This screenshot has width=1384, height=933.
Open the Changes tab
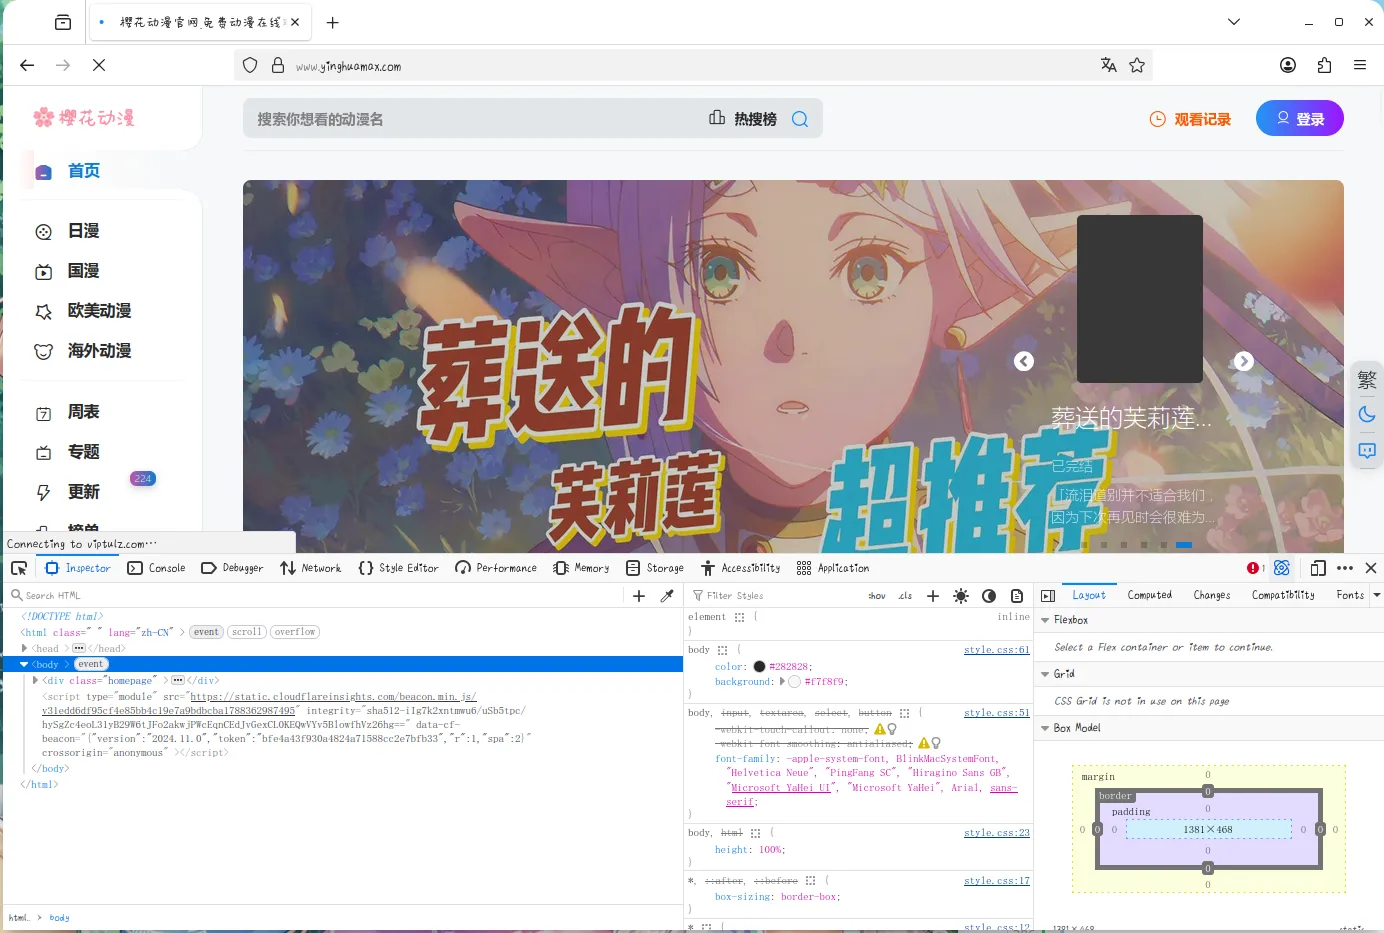[1212, 595]
